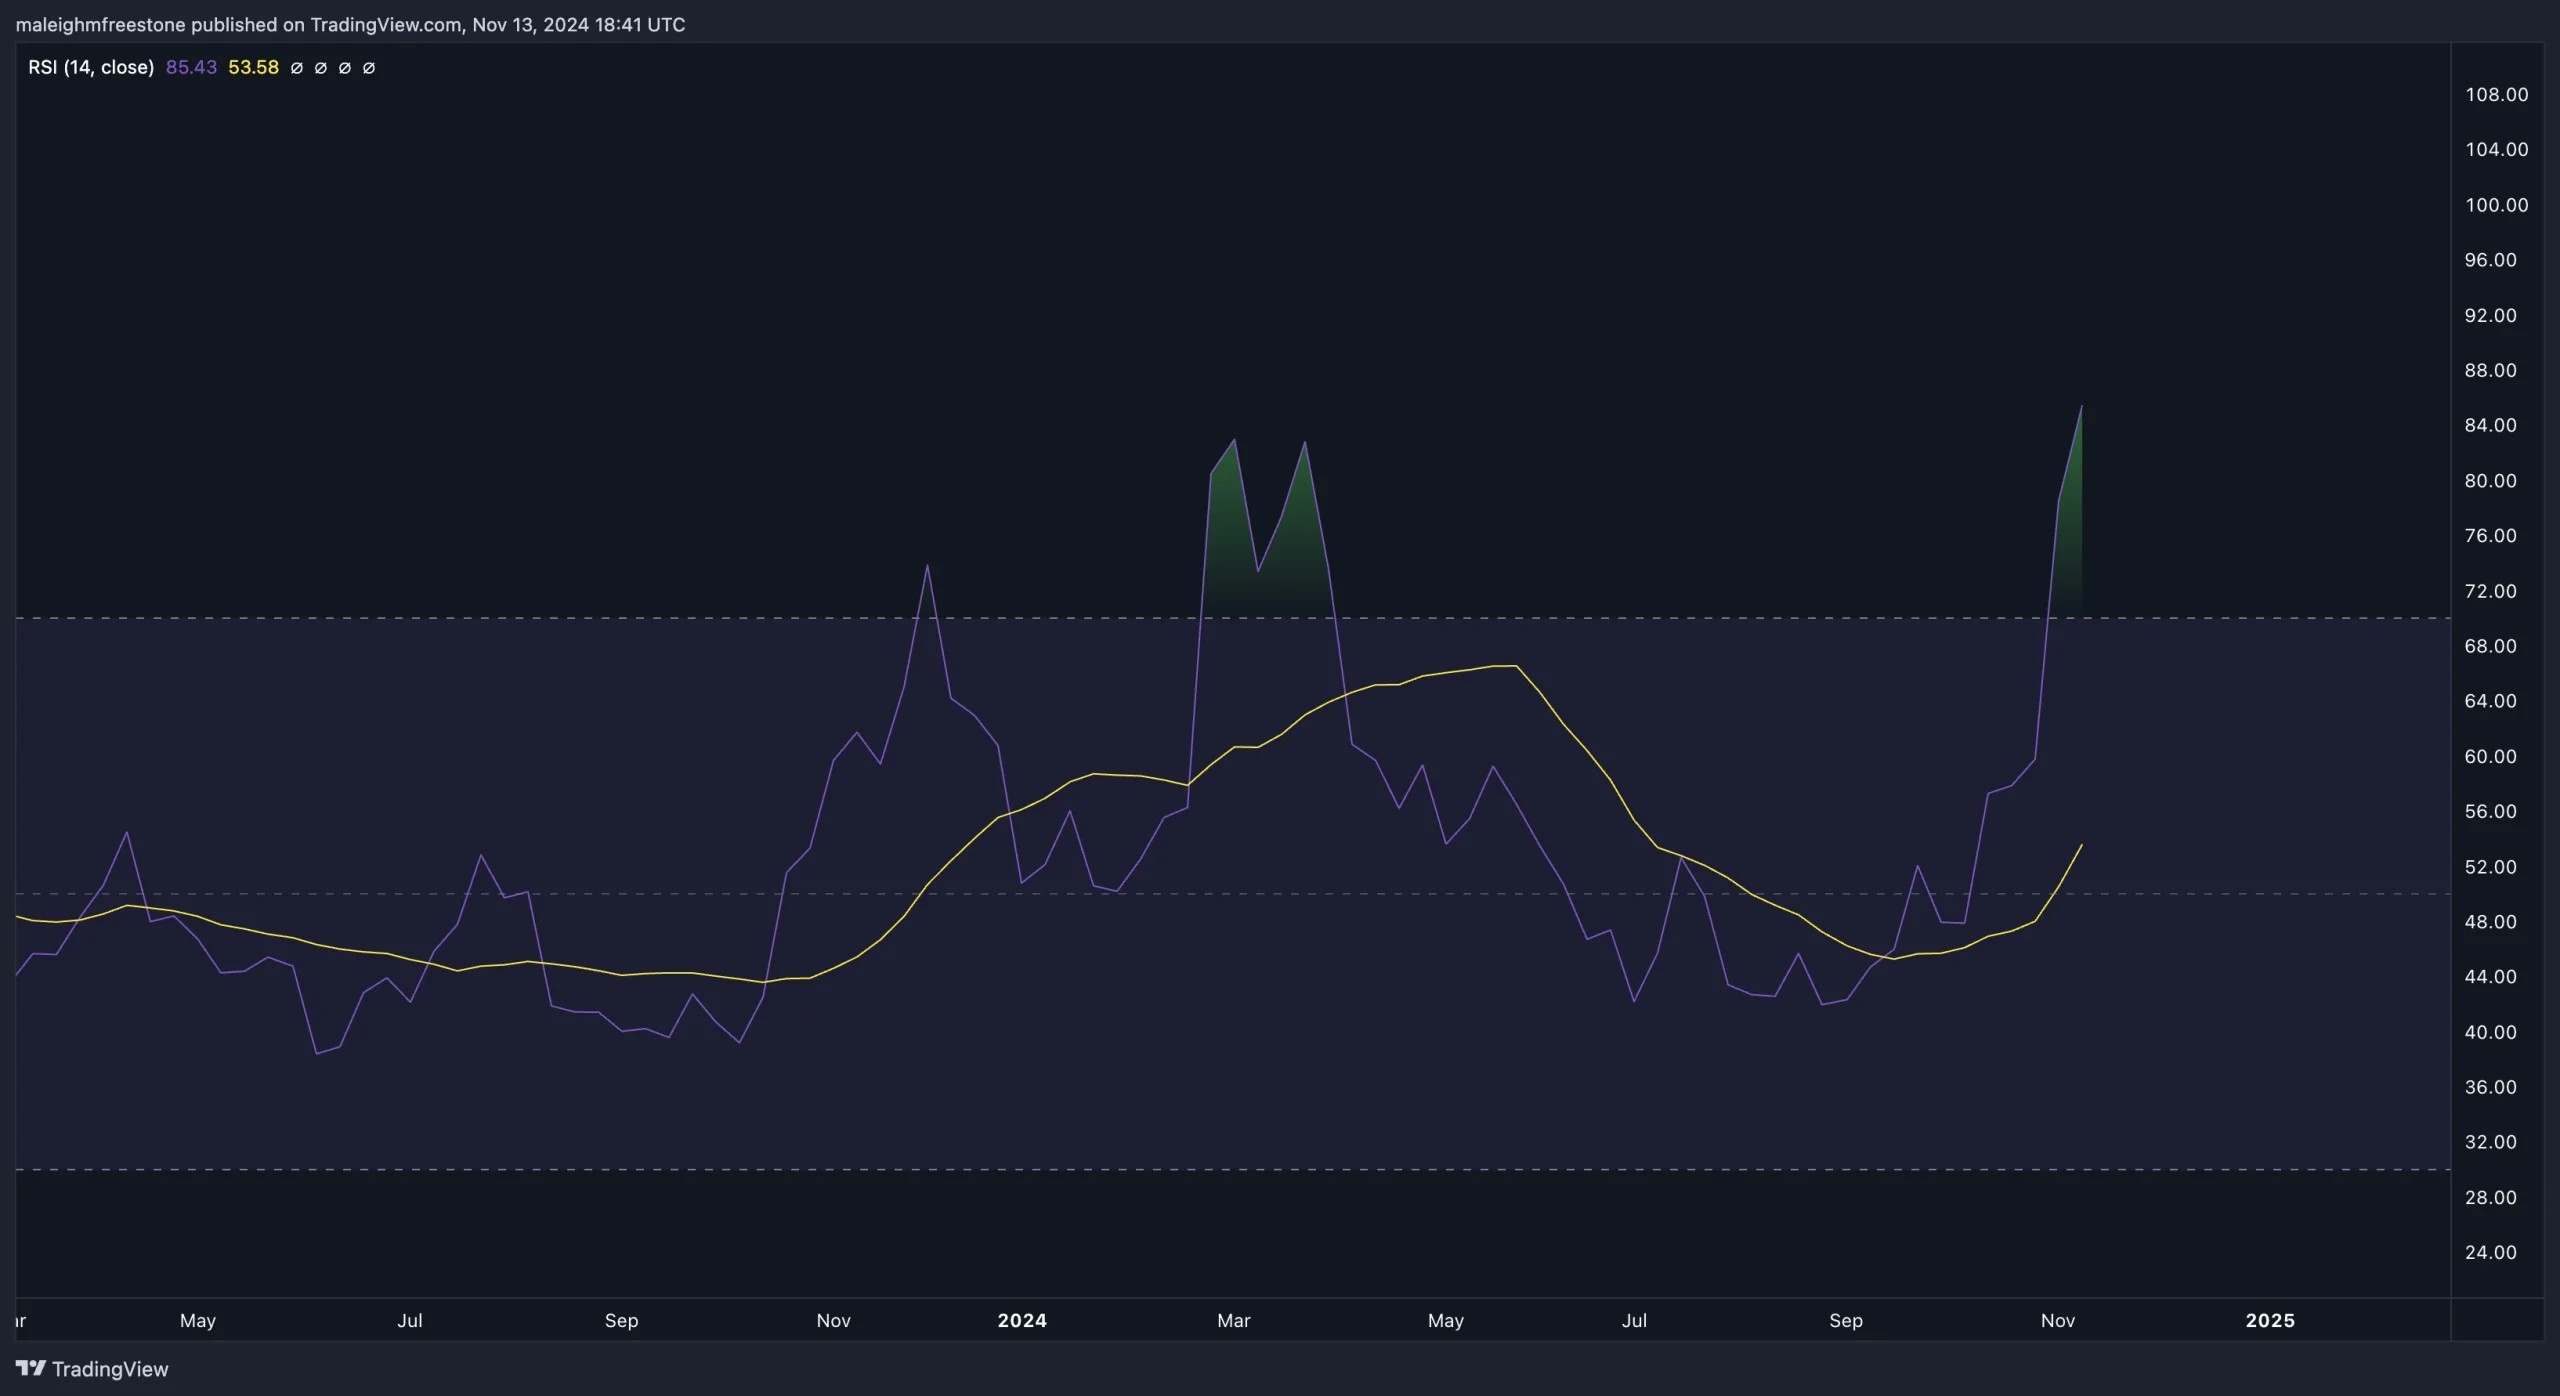Click the yellow RSI-based MA value 53.58
Screen dimensions: 2560x1396
(253, 67)
